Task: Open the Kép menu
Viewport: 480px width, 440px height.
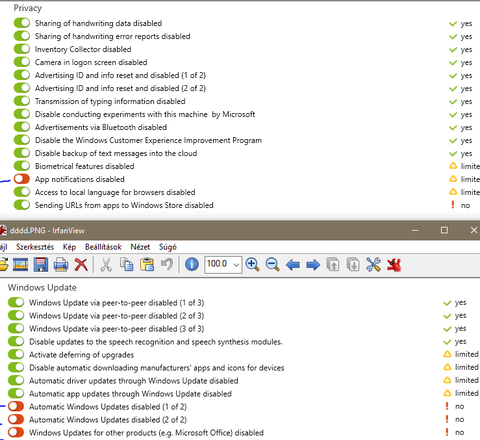Action: (69, 247)
